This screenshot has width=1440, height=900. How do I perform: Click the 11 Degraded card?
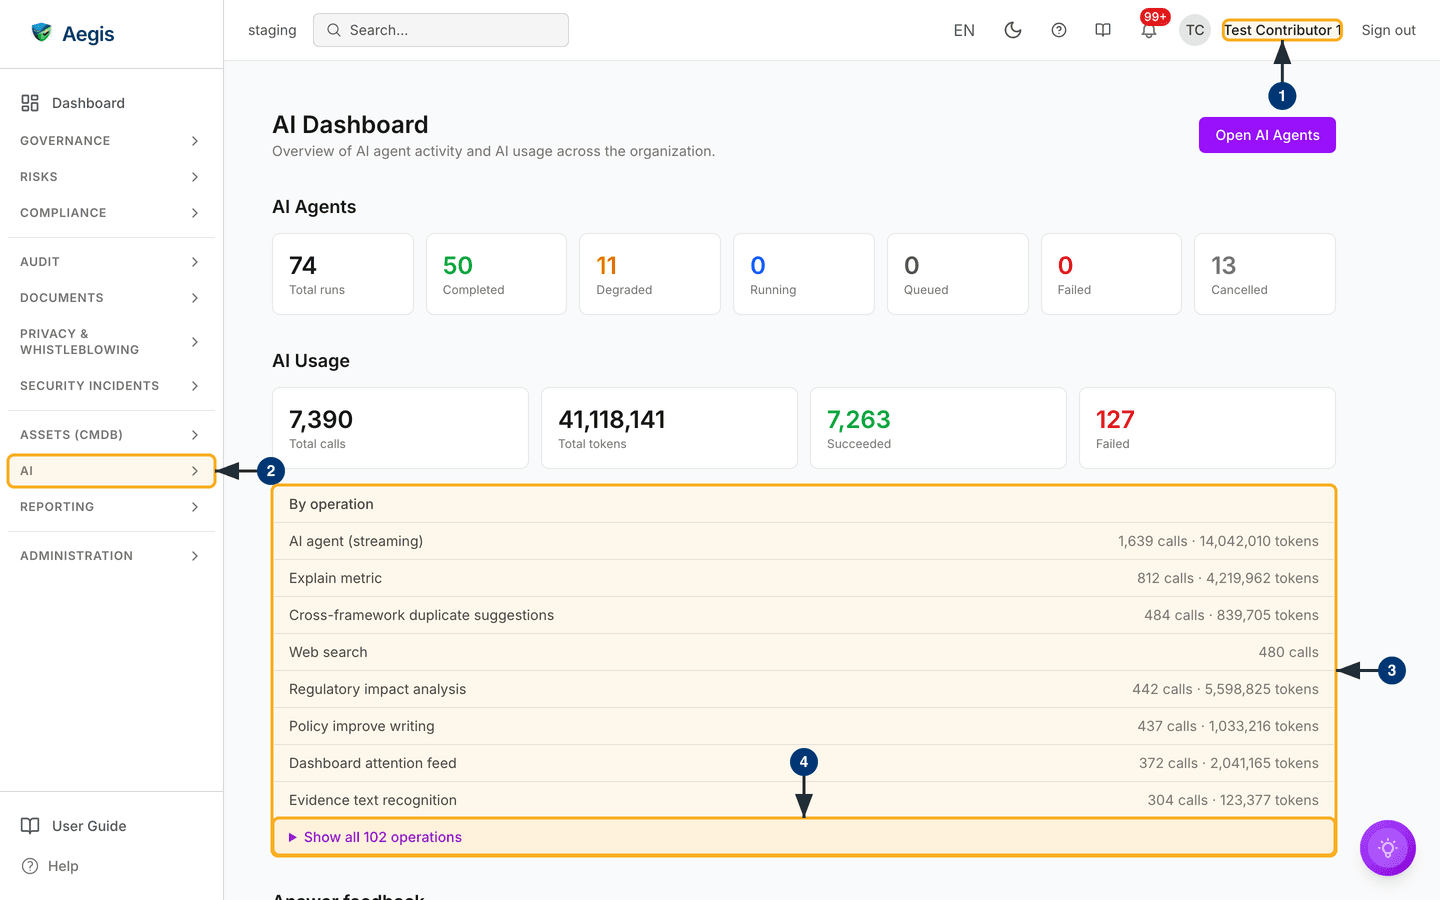click(650, 274)
